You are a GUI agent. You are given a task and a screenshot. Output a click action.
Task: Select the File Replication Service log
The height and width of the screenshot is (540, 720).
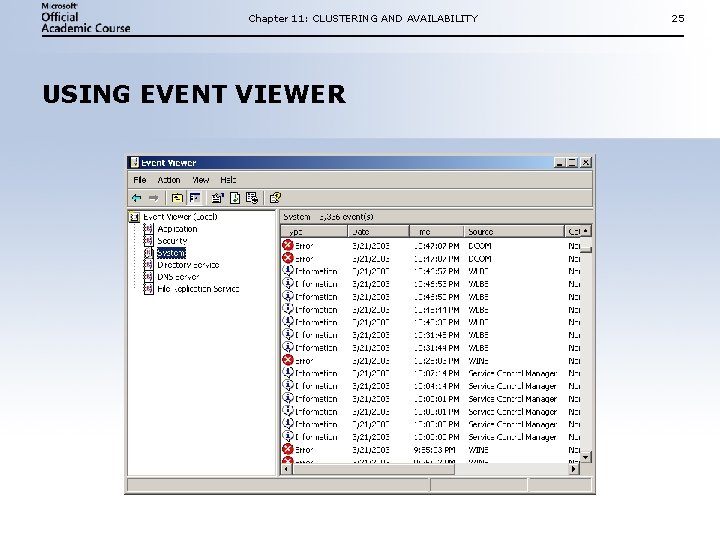coord(198,289)
